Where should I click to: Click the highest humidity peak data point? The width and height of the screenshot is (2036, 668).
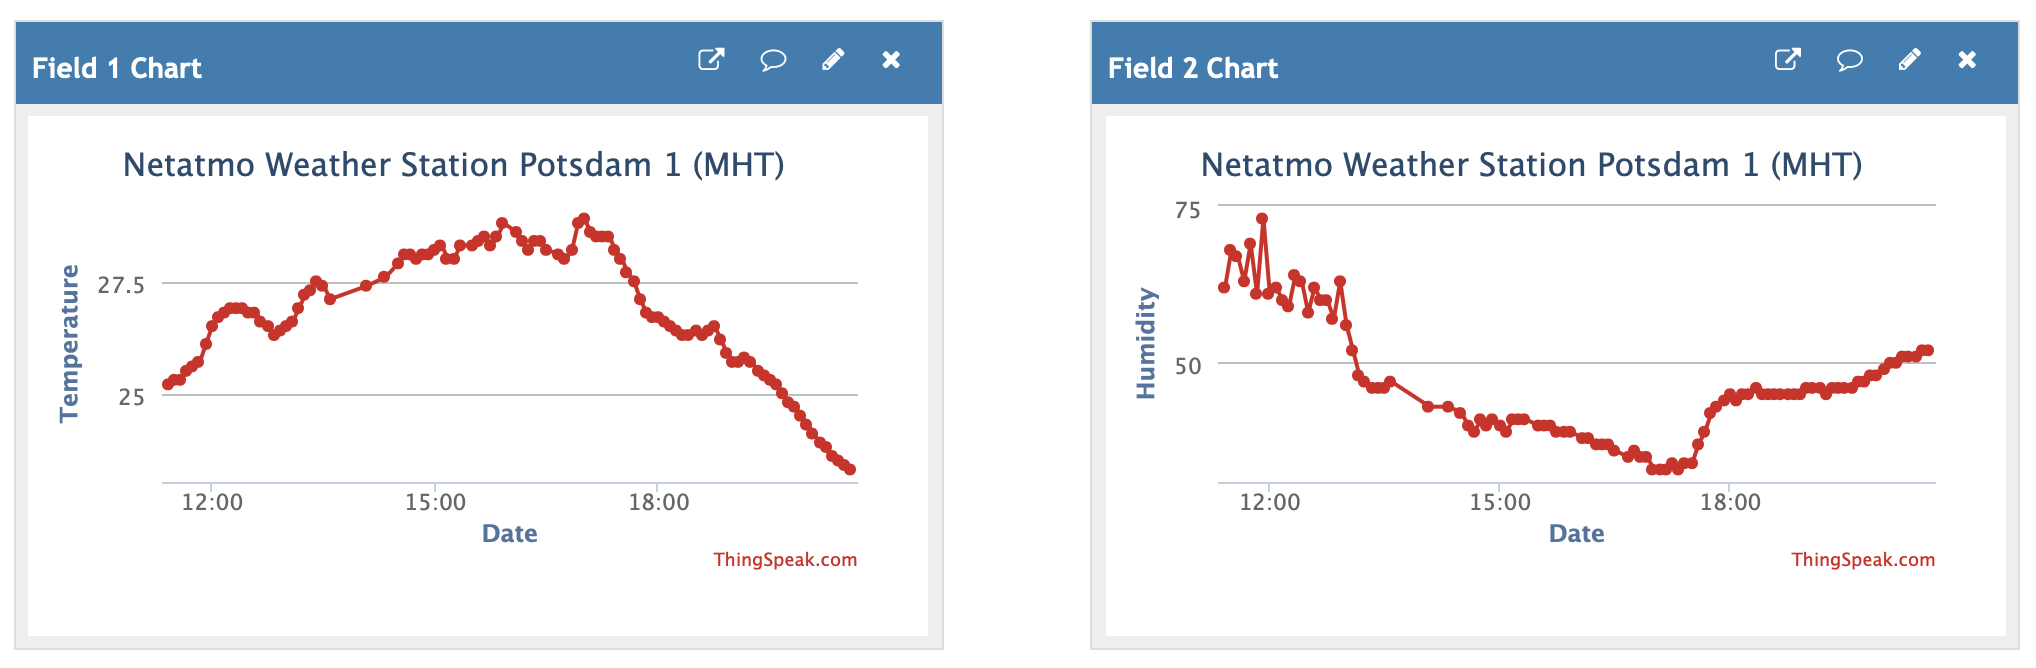tap(1262, 219)
